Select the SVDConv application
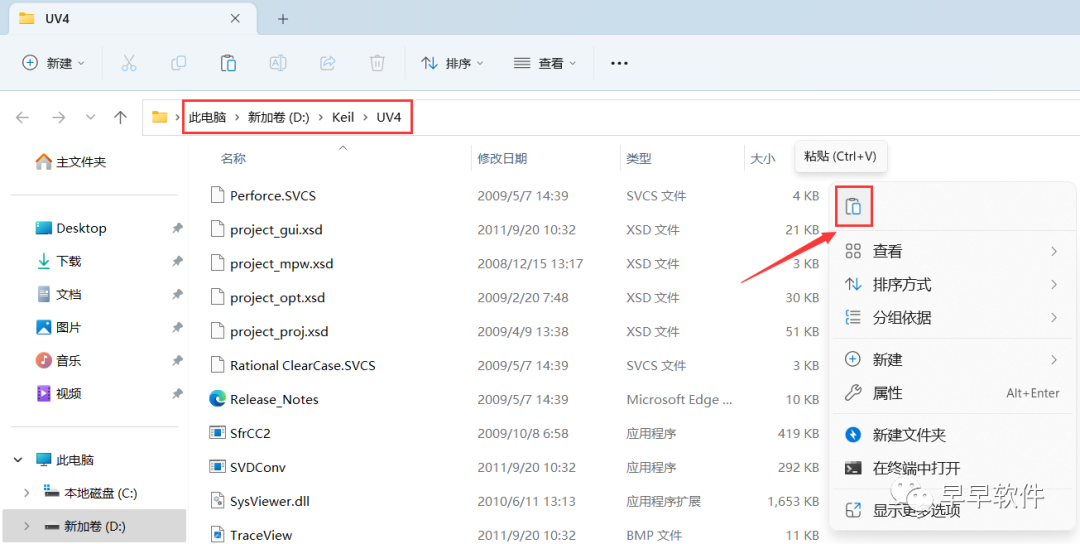Image resolution: width=1080 pixels, height=544 pixels. coord(258,467)
